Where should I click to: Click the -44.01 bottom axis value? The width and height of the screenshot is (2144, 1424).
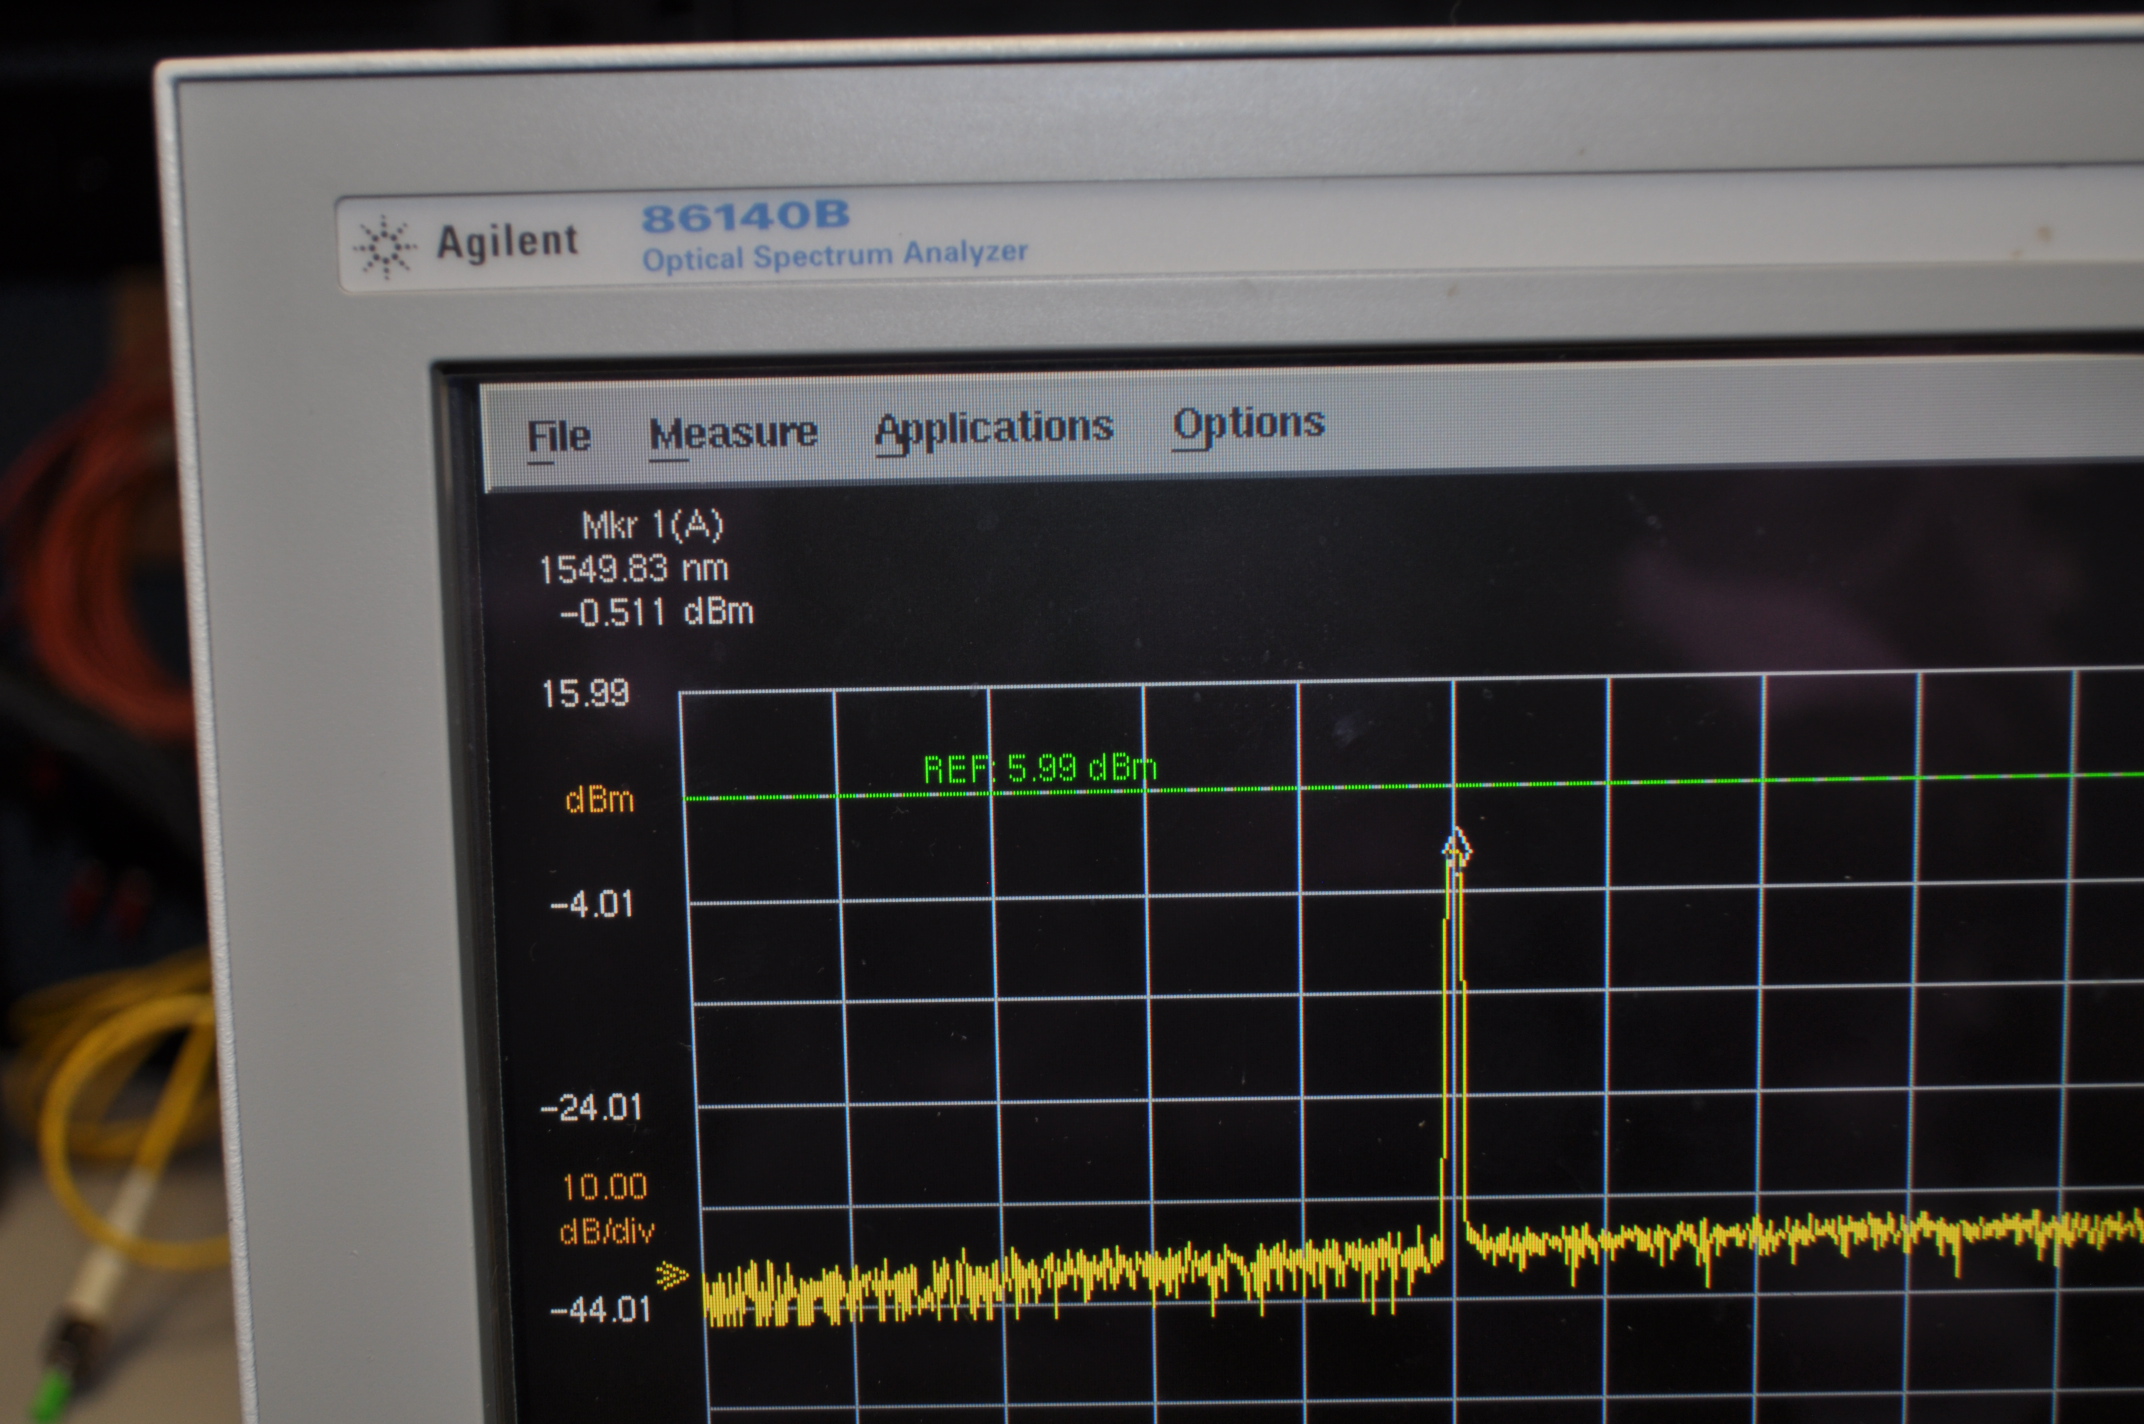click(x=600, y=1309)
